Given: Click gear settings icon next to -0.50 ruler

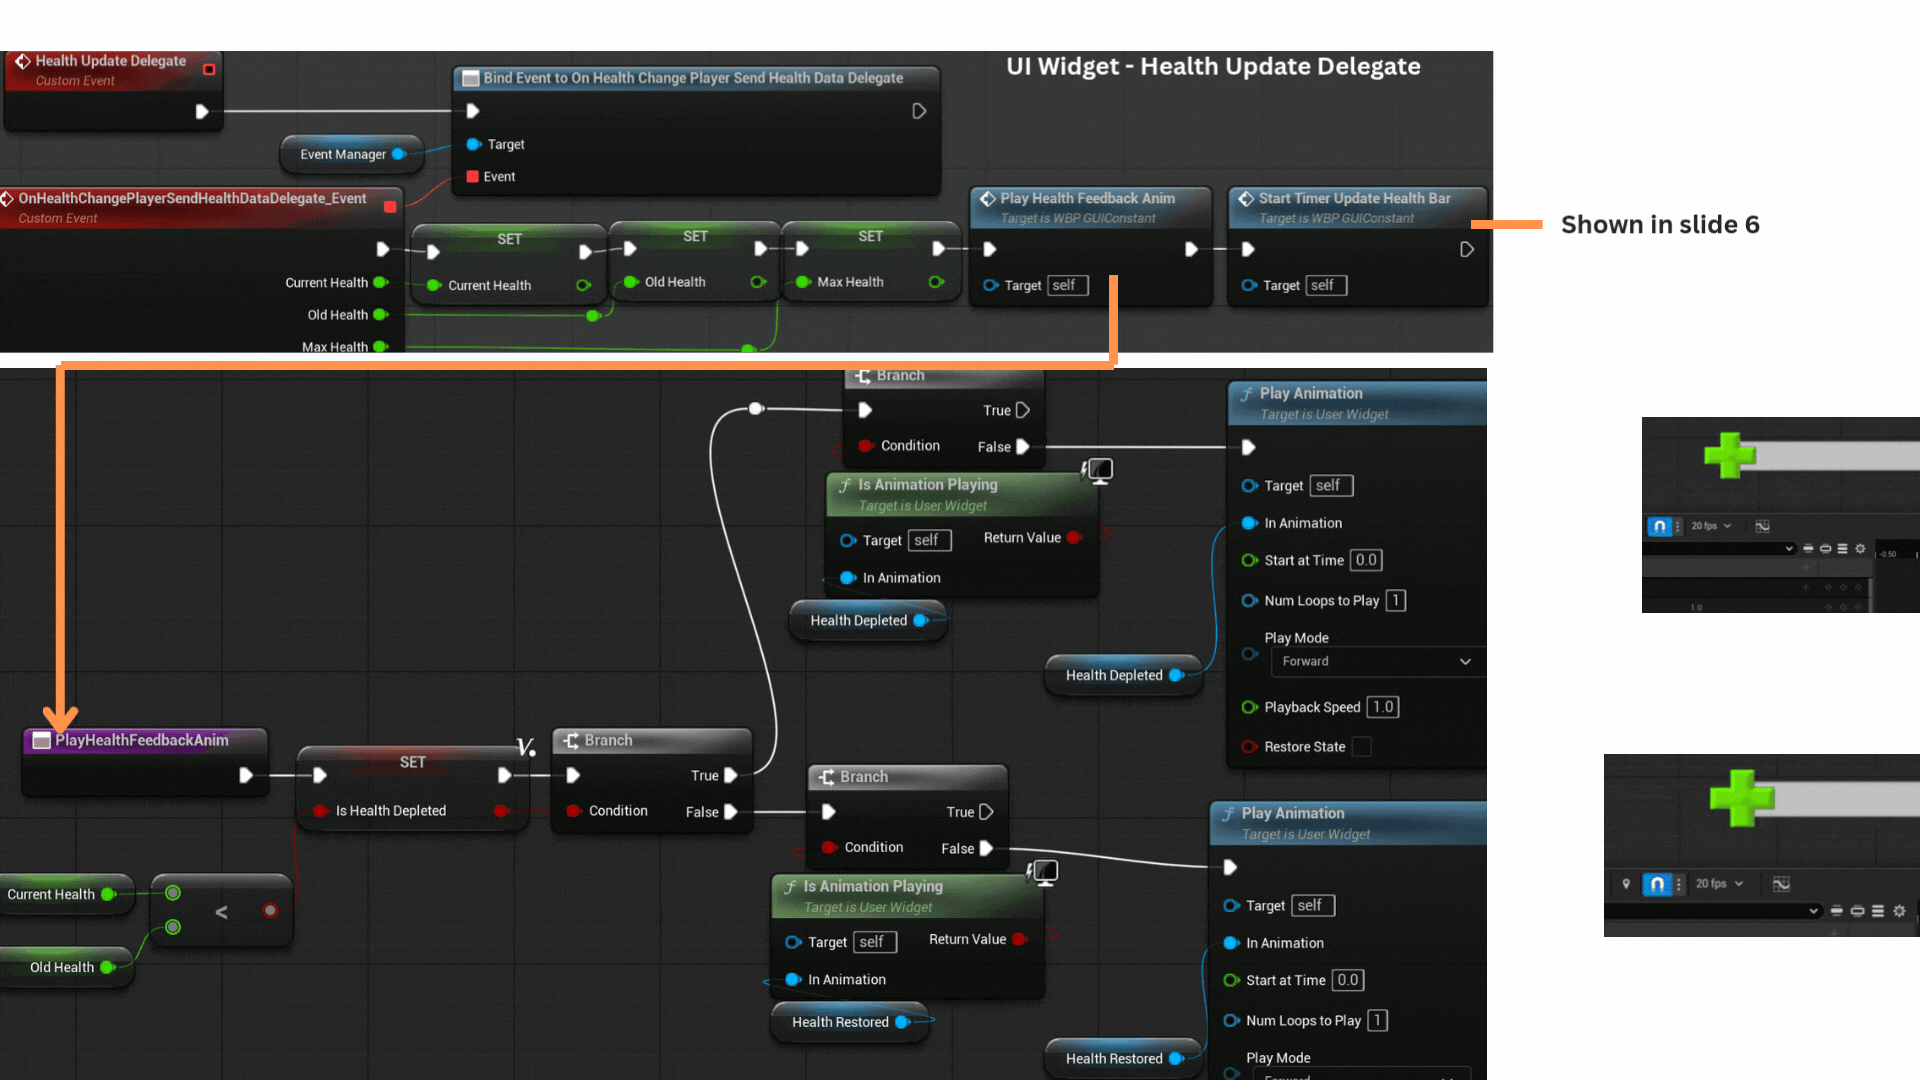Looking at the screenshot, I should pos(1860,548).
